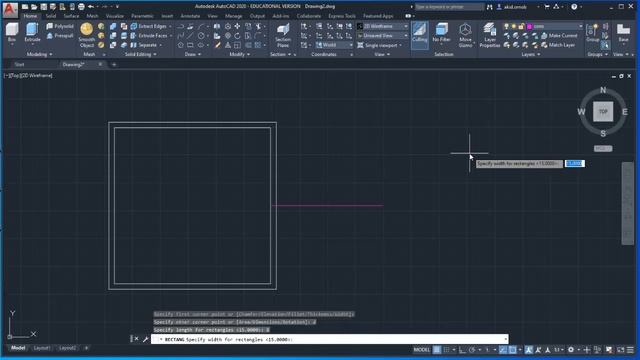Click Extrude Faces in Solid Editing
The image size is (640, 360).
point(149,36)
